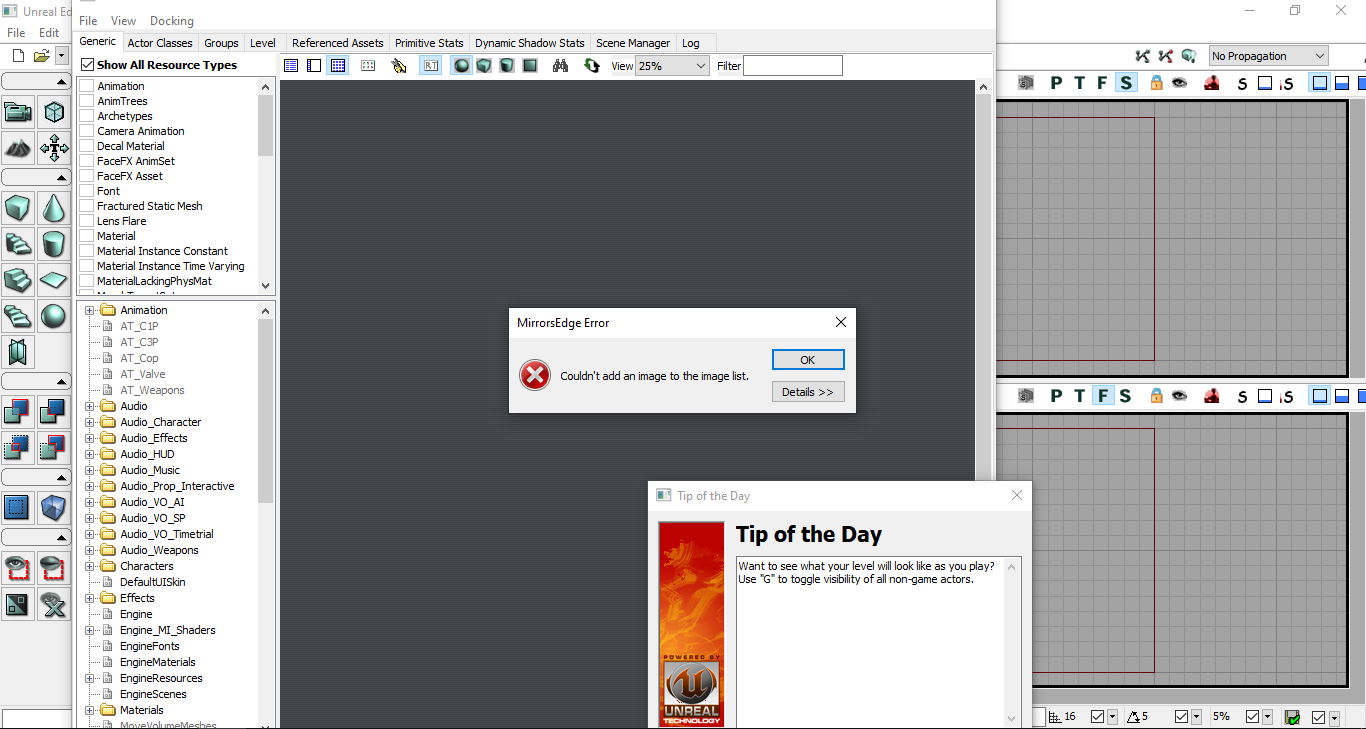The image size is (1366, 729).
Task: Open the Docking menu
Action: (172, 21)
